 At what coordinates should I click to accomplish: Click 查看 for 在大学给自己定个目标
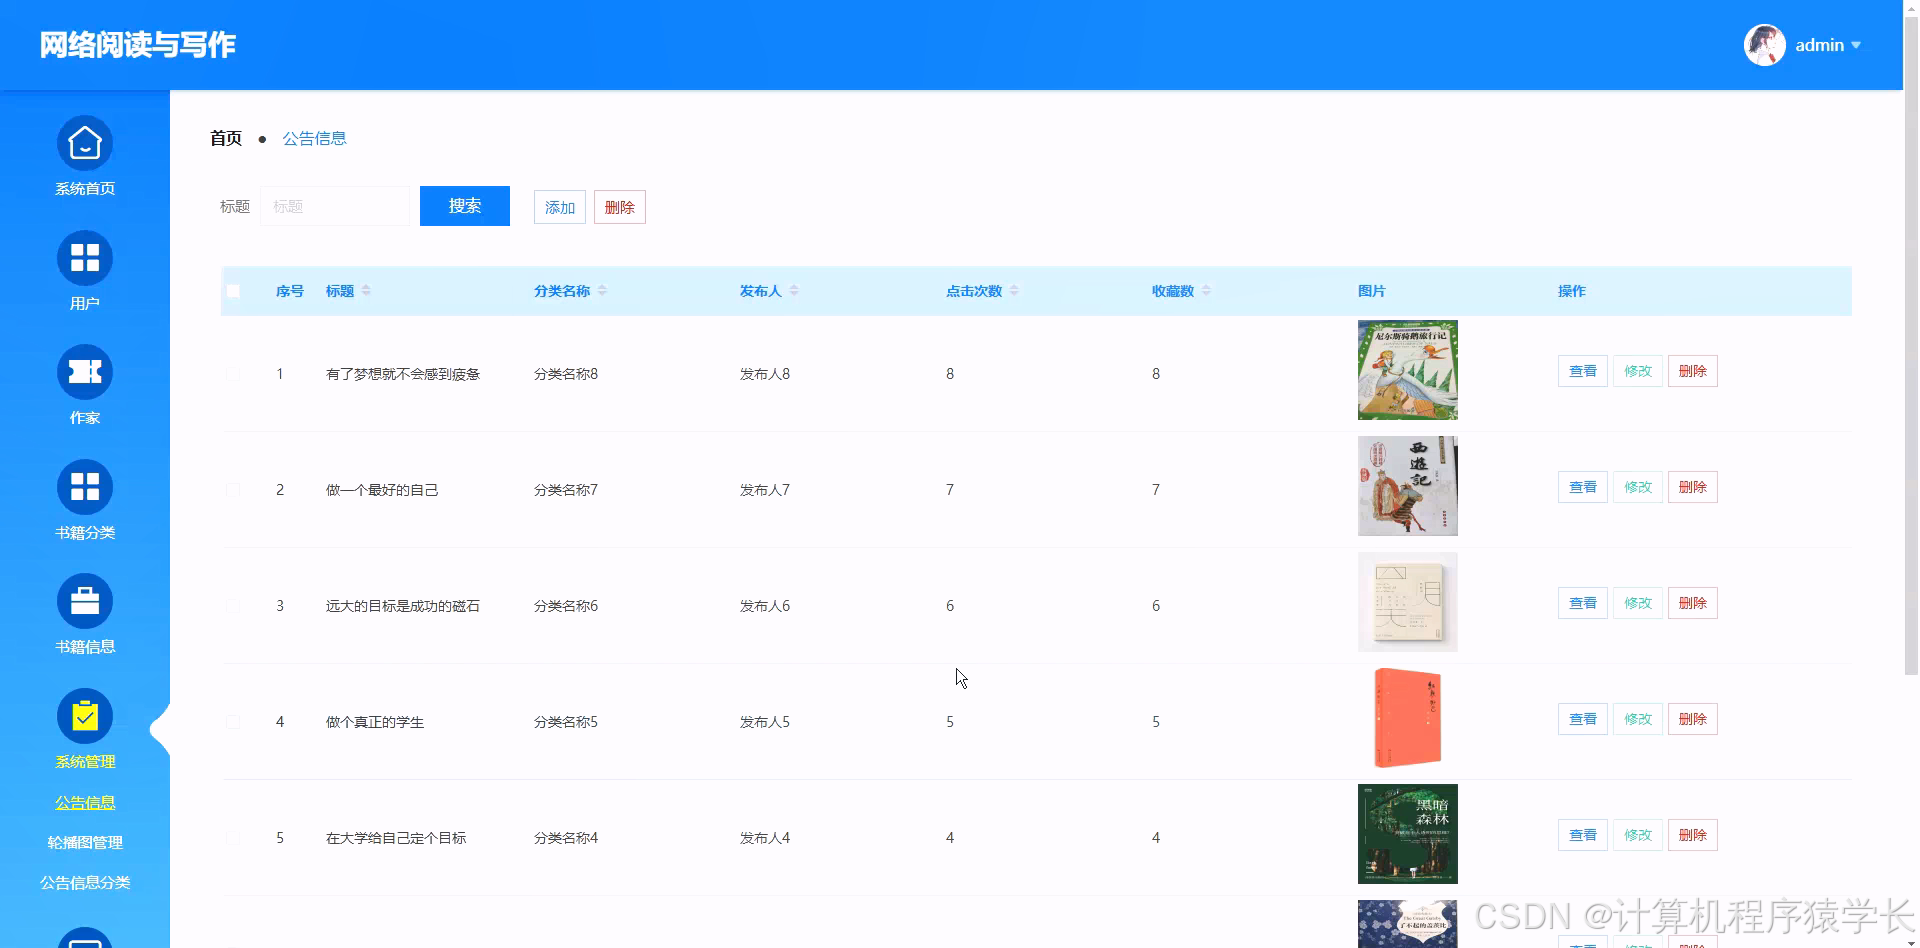(x=1583, y=835)
